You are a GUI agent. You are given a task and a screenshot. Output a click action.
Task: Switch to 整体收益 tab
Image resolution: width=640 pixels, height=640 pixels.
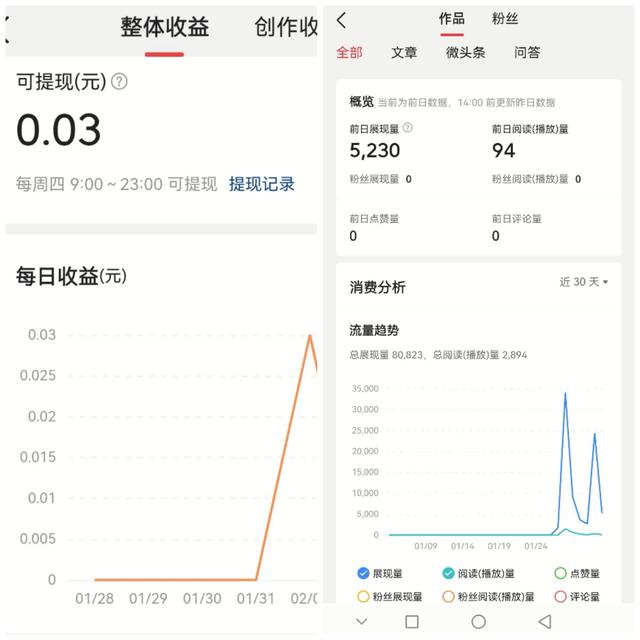click(165, 28)
